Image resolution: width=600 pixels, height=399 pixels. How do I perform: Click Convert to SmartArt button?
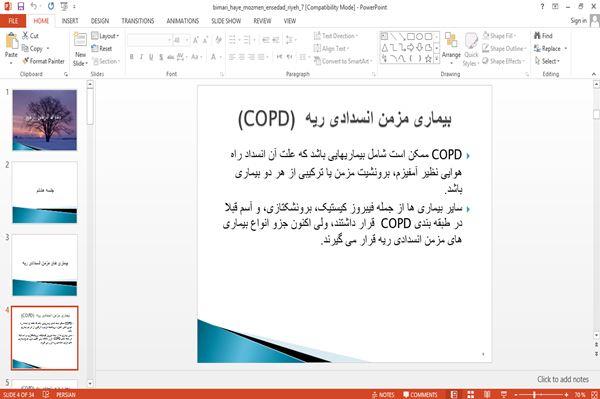pos(342,61)
